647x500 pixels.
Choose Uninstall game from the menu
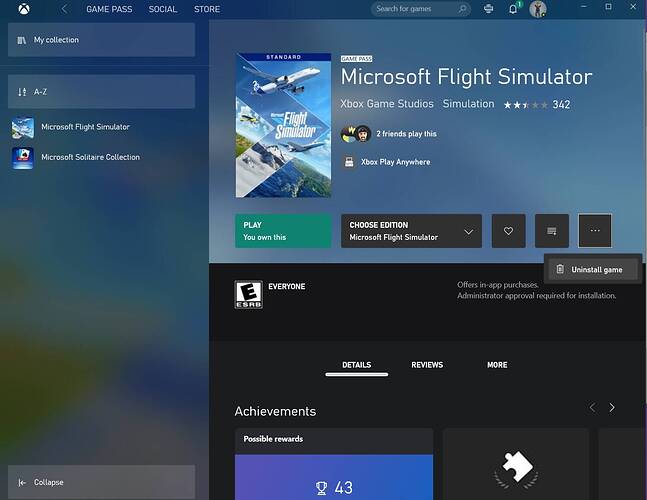click(x=593, y=270)
